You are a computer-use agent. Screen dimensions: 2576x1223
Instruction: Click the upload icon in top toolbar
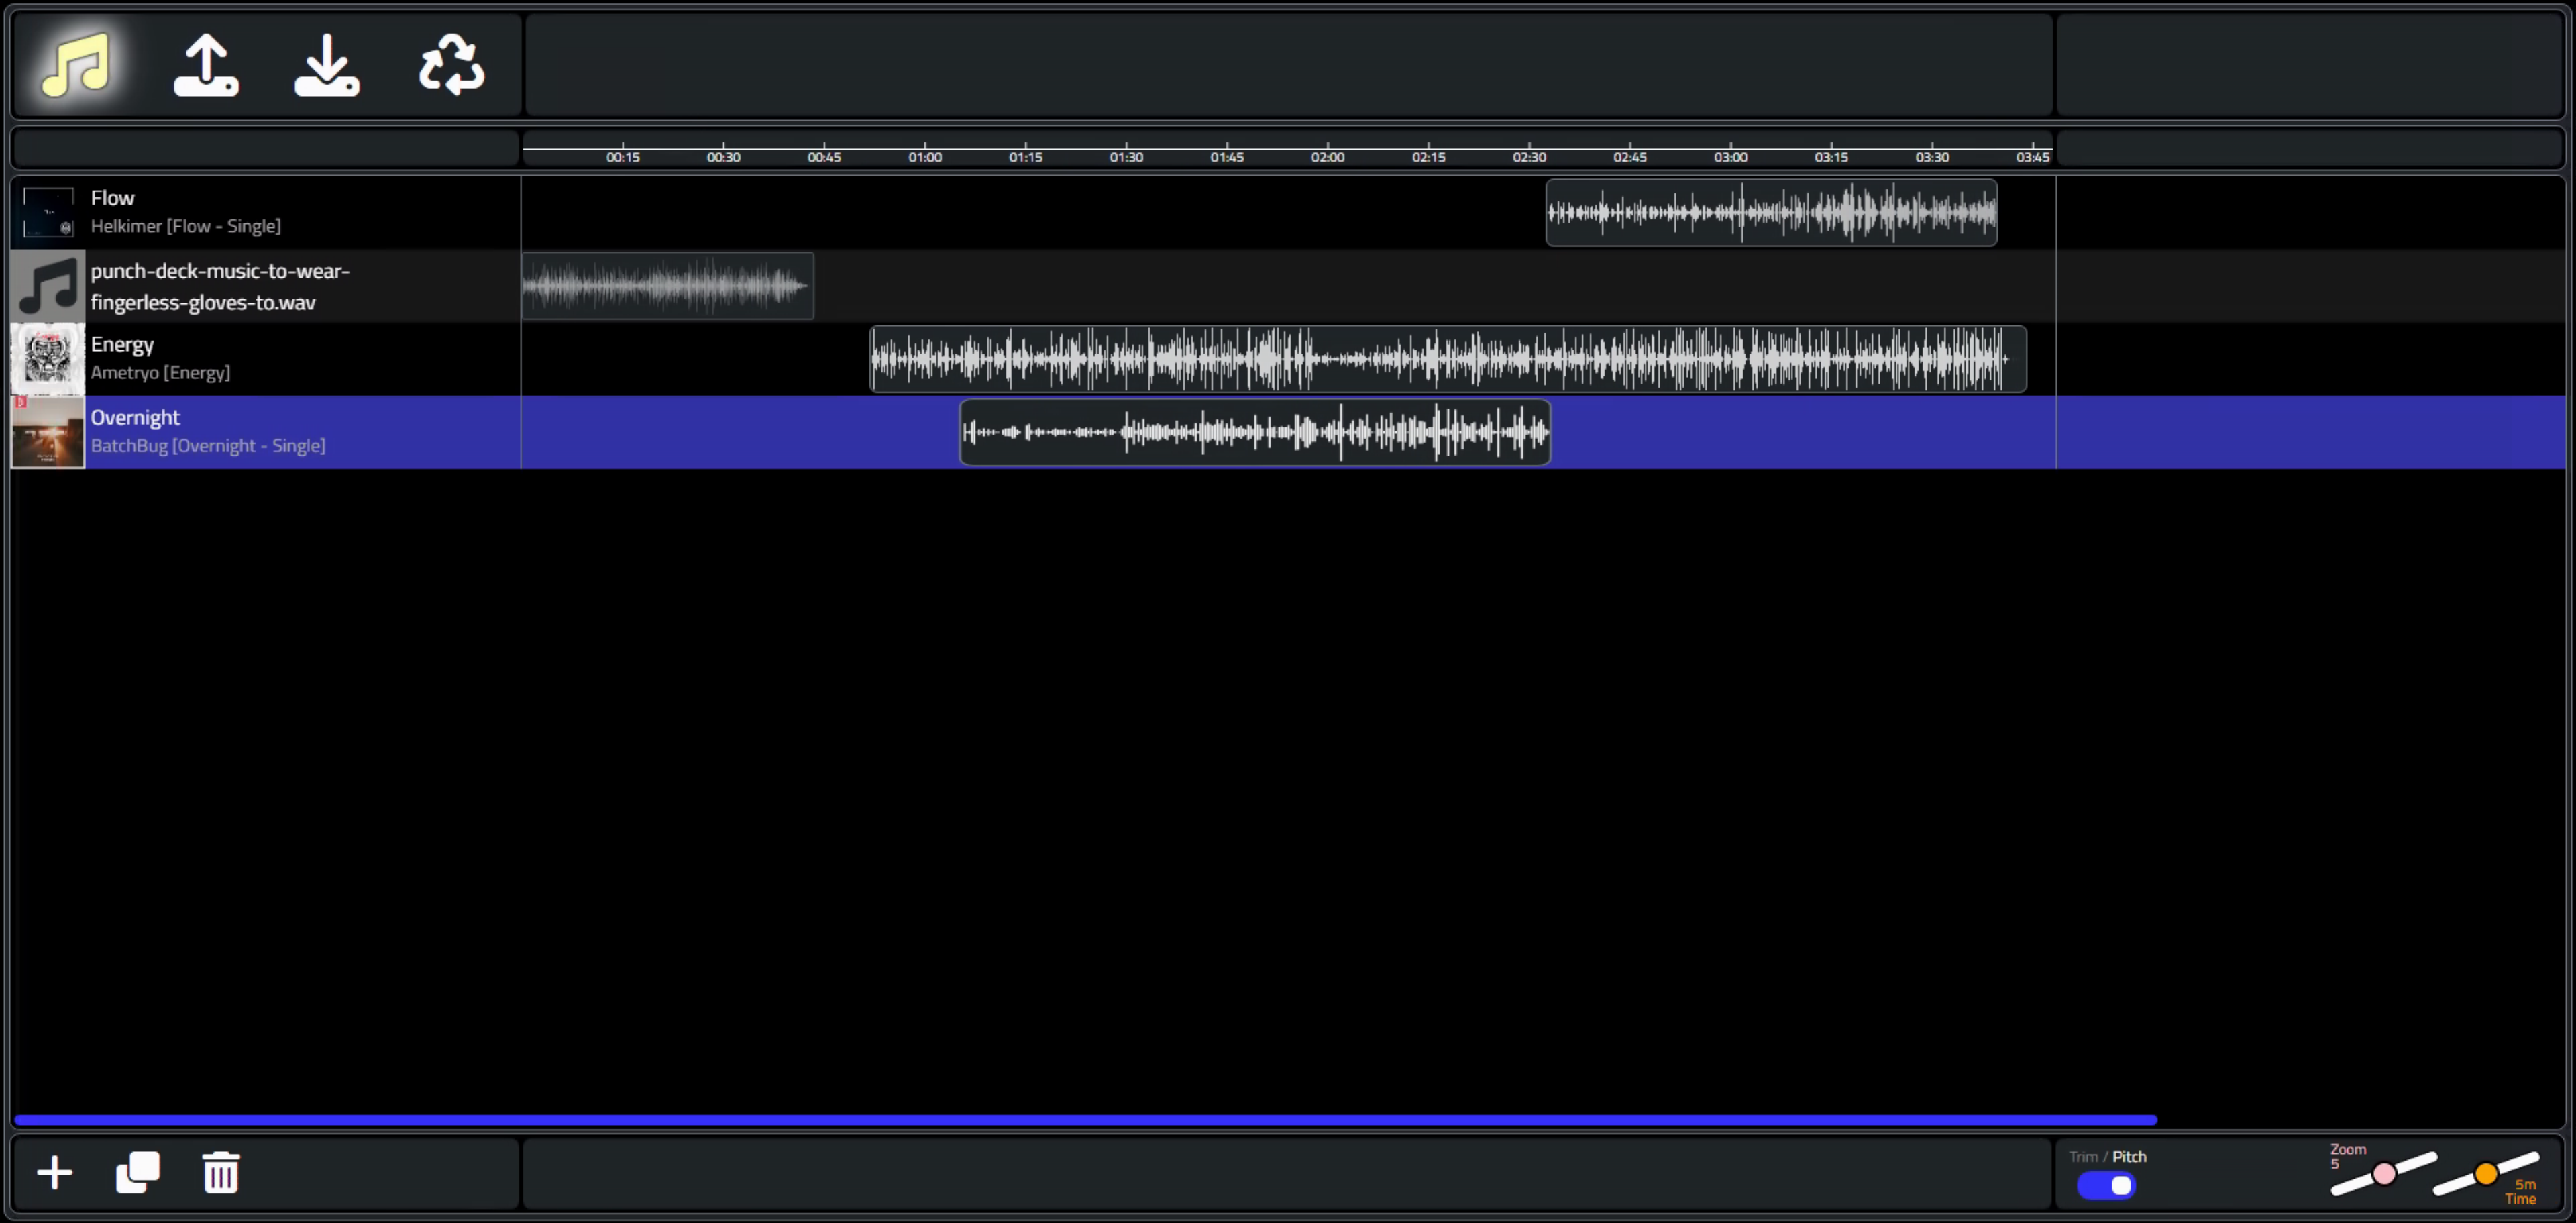point(206,65)
